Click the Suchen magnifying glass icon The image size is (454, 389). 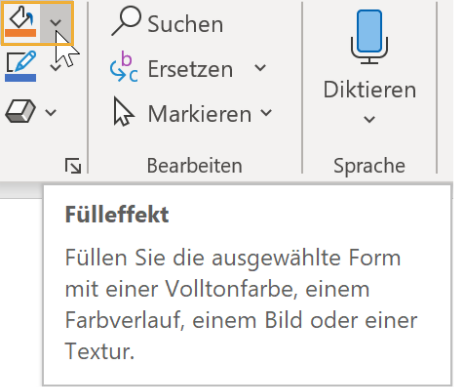click(x=127, y=21)
